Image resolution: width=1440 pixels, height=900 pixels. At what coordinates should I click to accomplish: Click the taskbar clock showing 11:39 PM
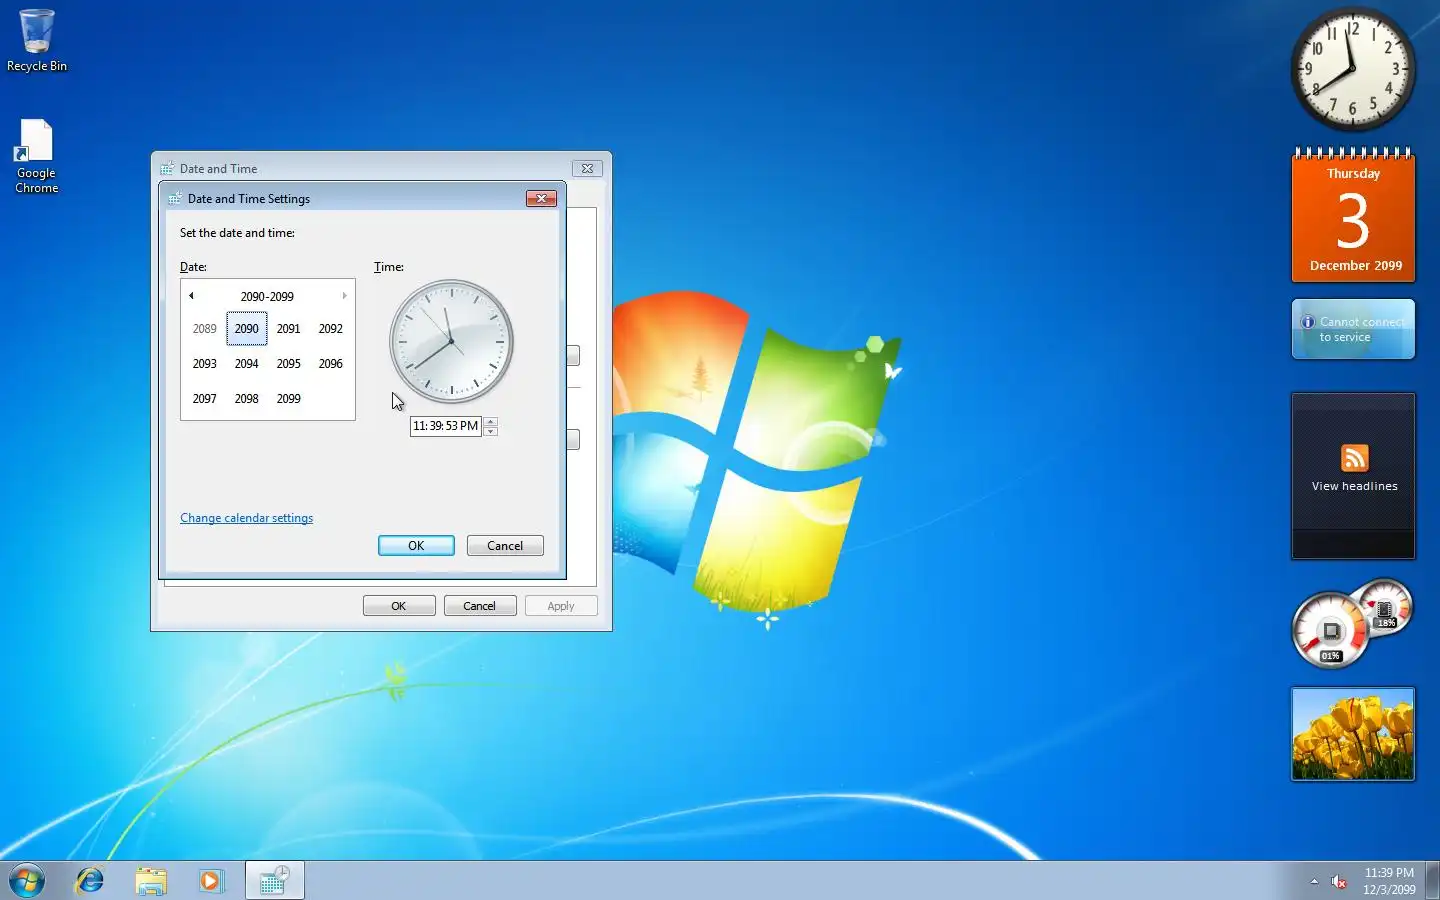pyautogui.click(x=1389, y=881)
